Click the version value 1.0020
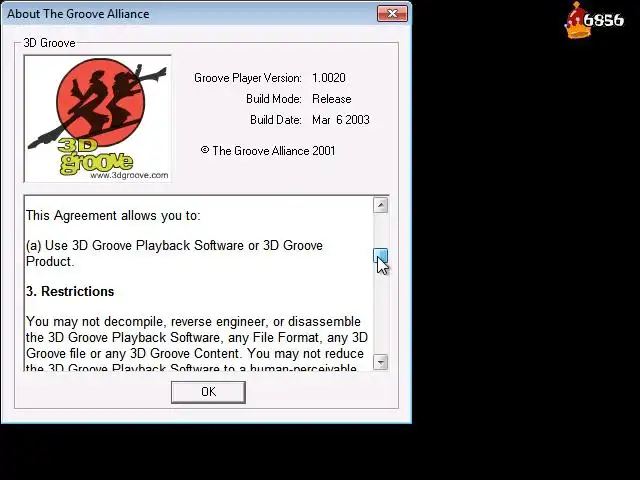The height and width of the screenshot is (480, 640). point(329,78)
